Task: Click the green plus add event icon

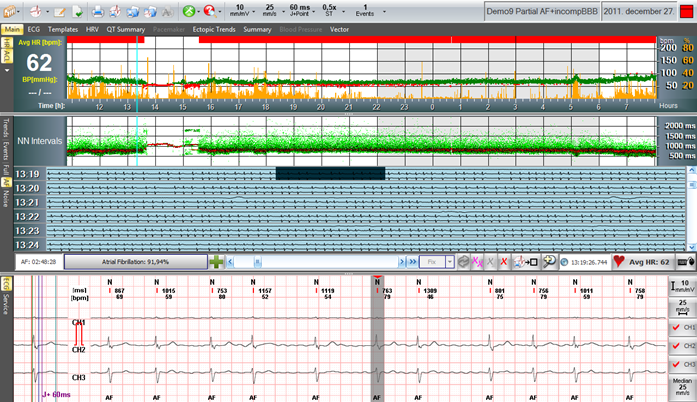Action: tap(216, 262)
